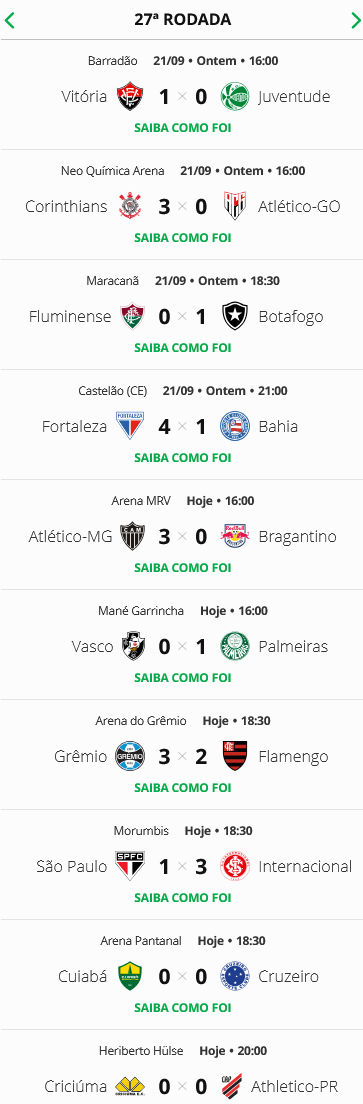Image resolution: width=363 pixels, height=1104 pixels.
Task: Click the Vitória team crest
Action: [x=130, y=96]
